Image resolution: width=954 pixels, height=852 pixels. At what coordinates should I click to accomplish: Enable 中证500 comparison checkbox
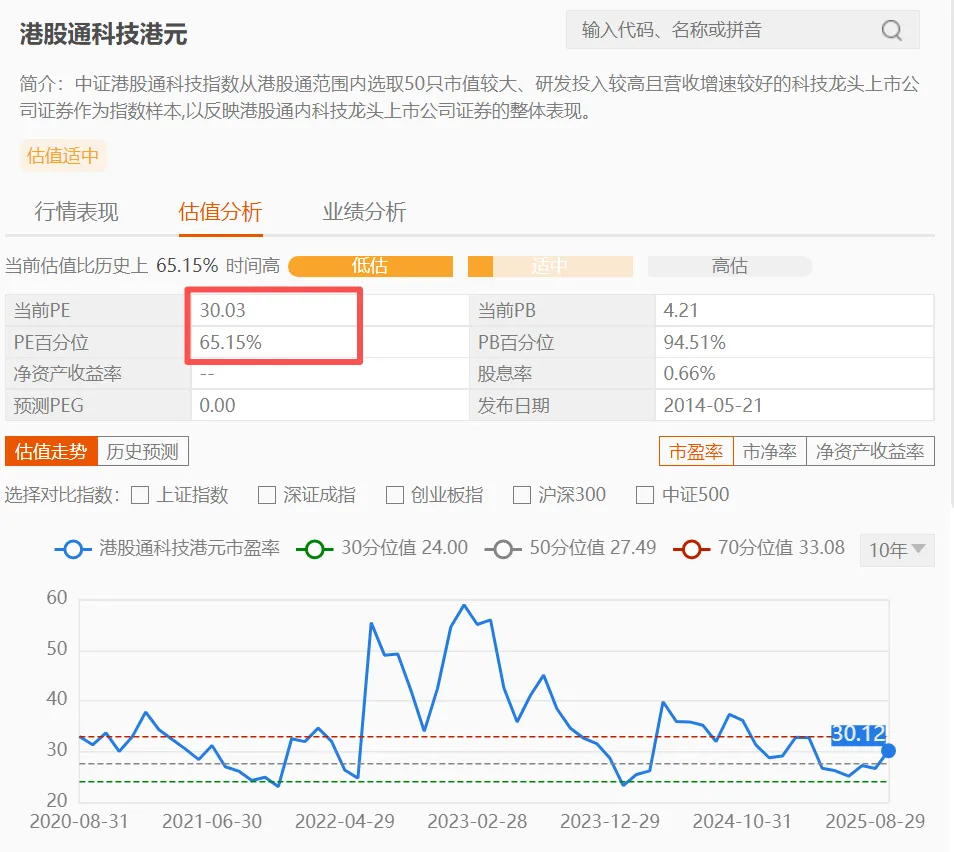coord(645,495)
